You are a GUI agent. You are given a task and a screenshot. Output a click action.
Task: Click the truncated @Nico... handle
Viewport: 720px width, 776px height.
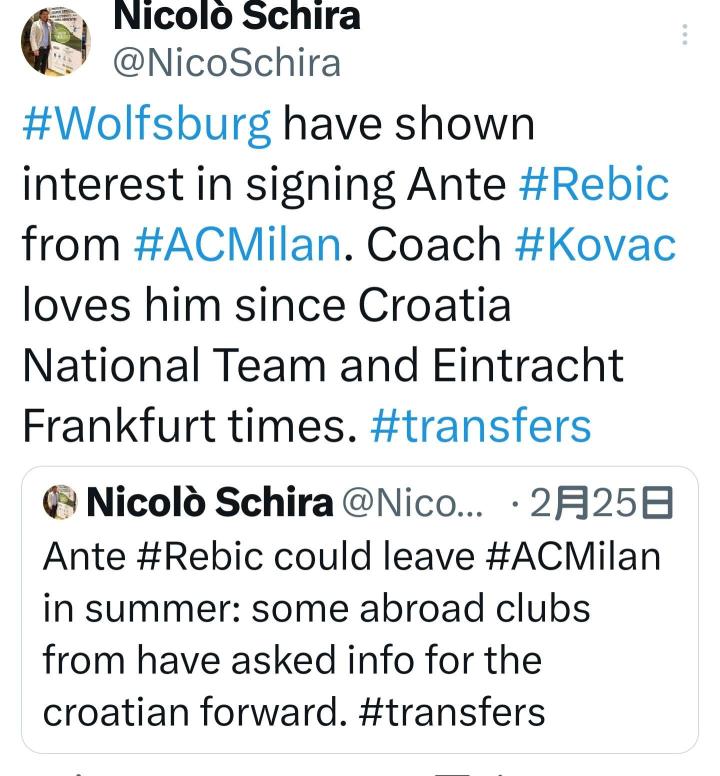412,503
